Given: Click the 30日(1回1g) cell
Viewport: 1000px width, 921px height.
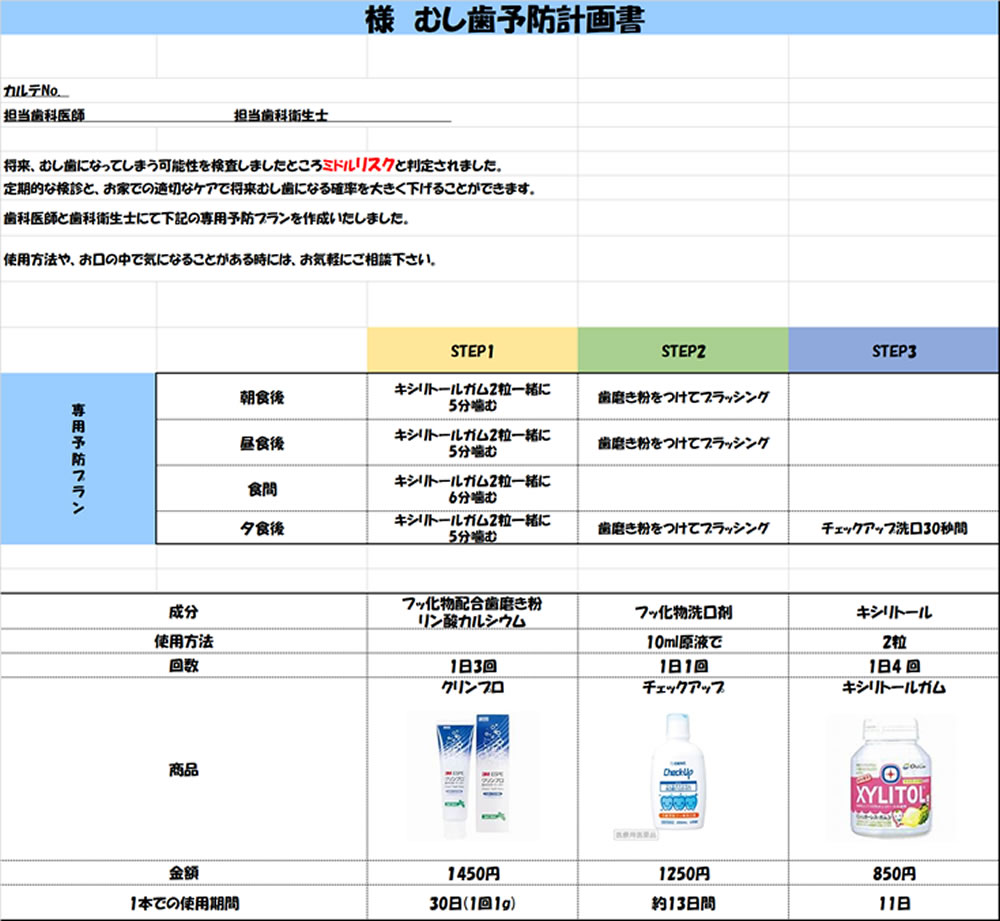Looking at the screenshot, I should click(x=473, y=903).
